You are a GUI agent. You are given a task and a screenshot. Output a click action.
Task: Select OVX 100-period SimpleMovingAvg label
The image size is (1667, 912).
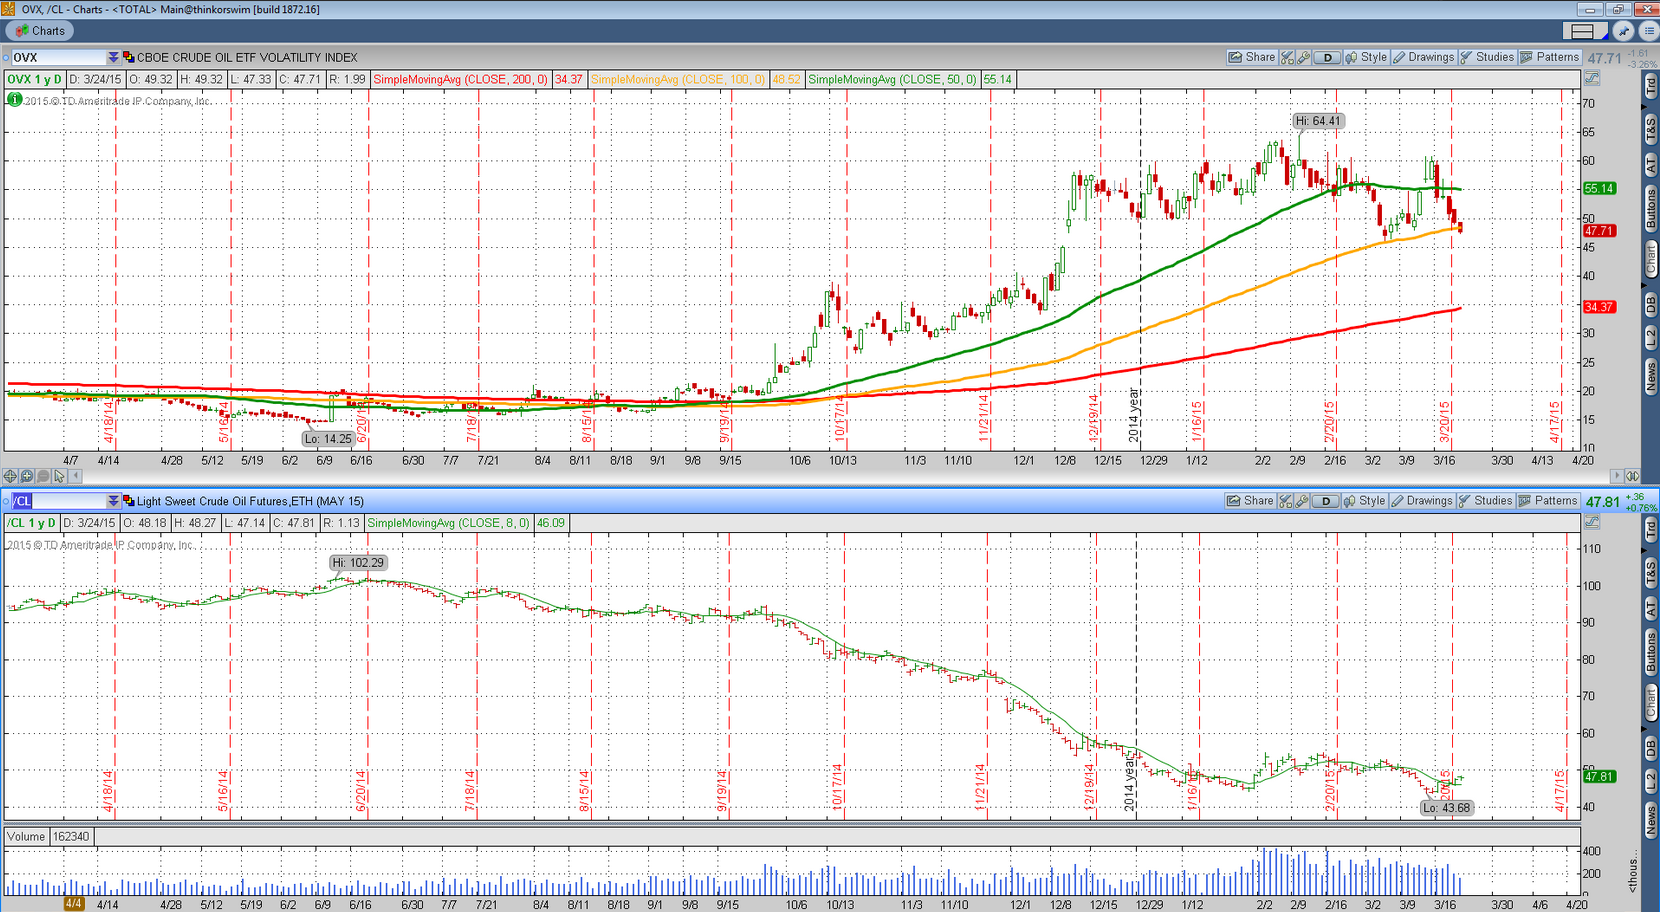[x=678, y=79]
